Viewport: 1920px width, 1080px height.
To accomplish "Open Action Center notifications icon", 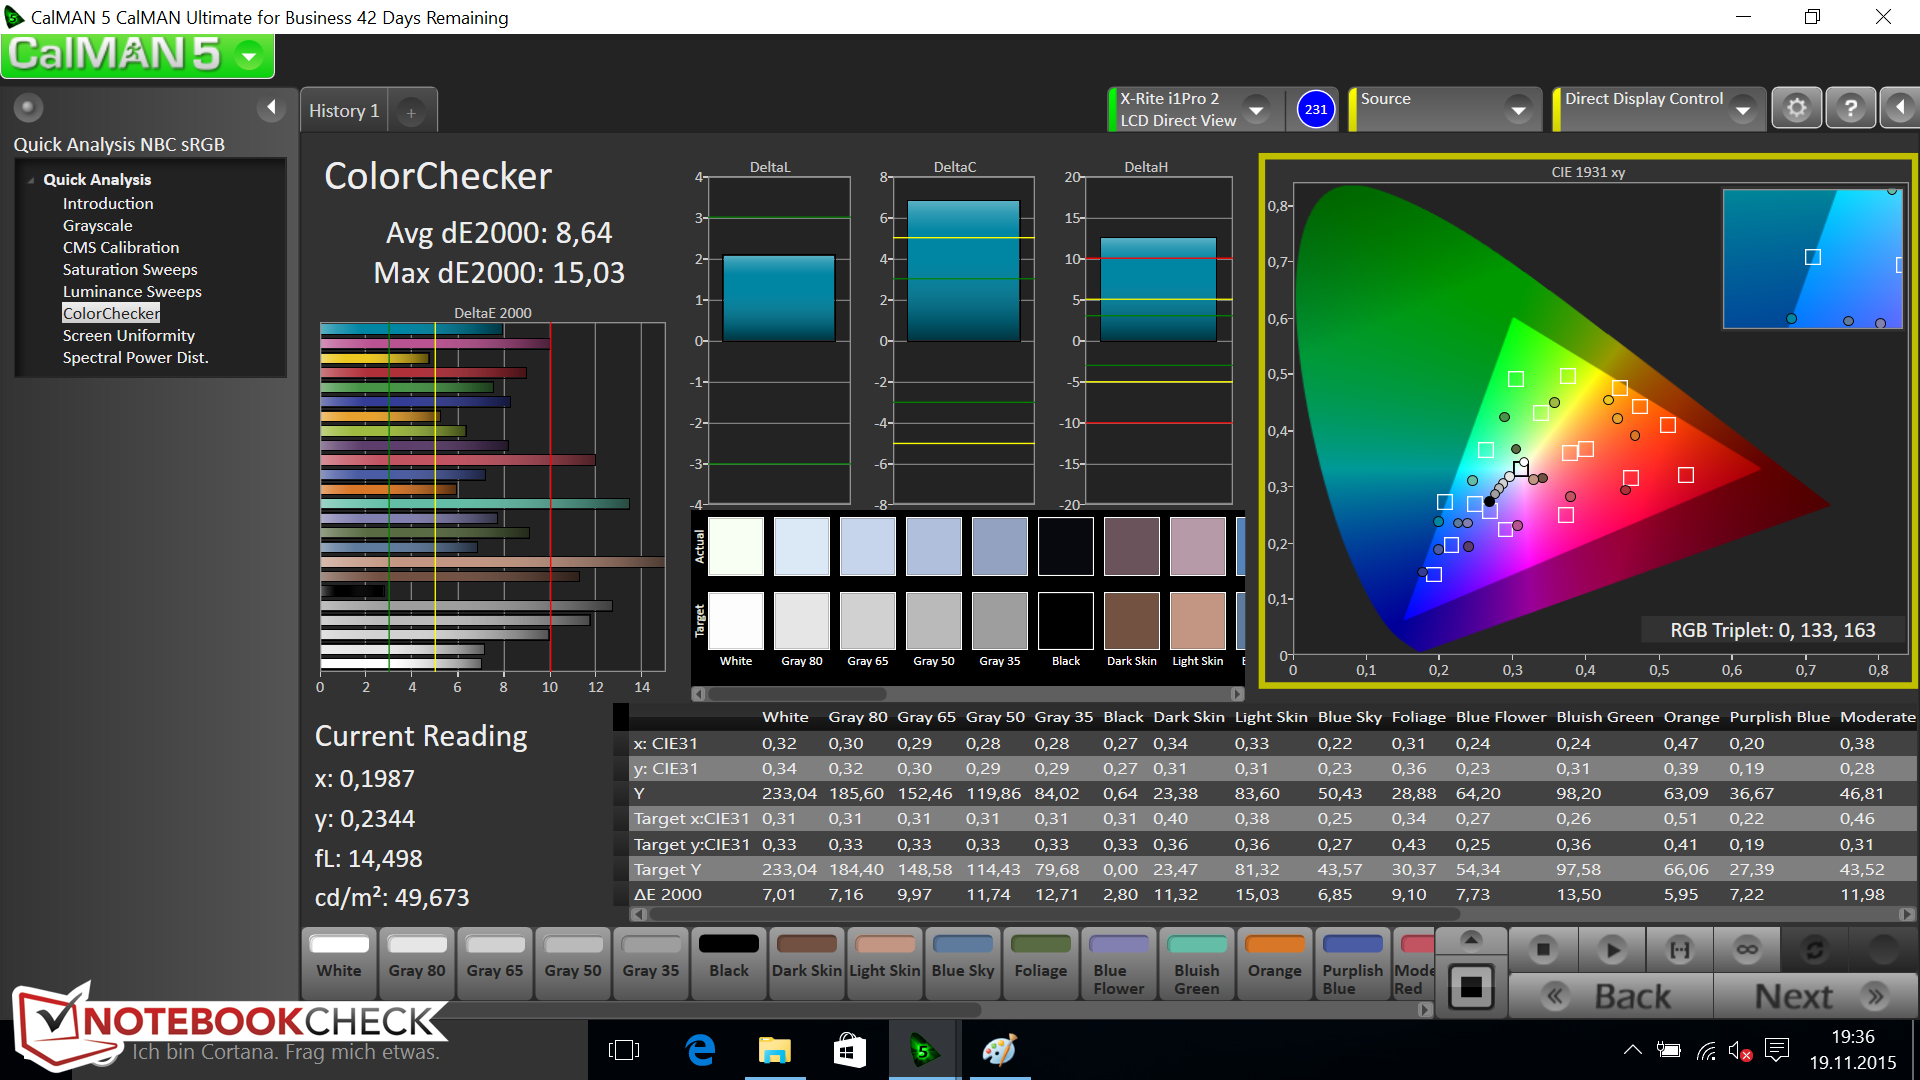I will coord(1777,1050).
